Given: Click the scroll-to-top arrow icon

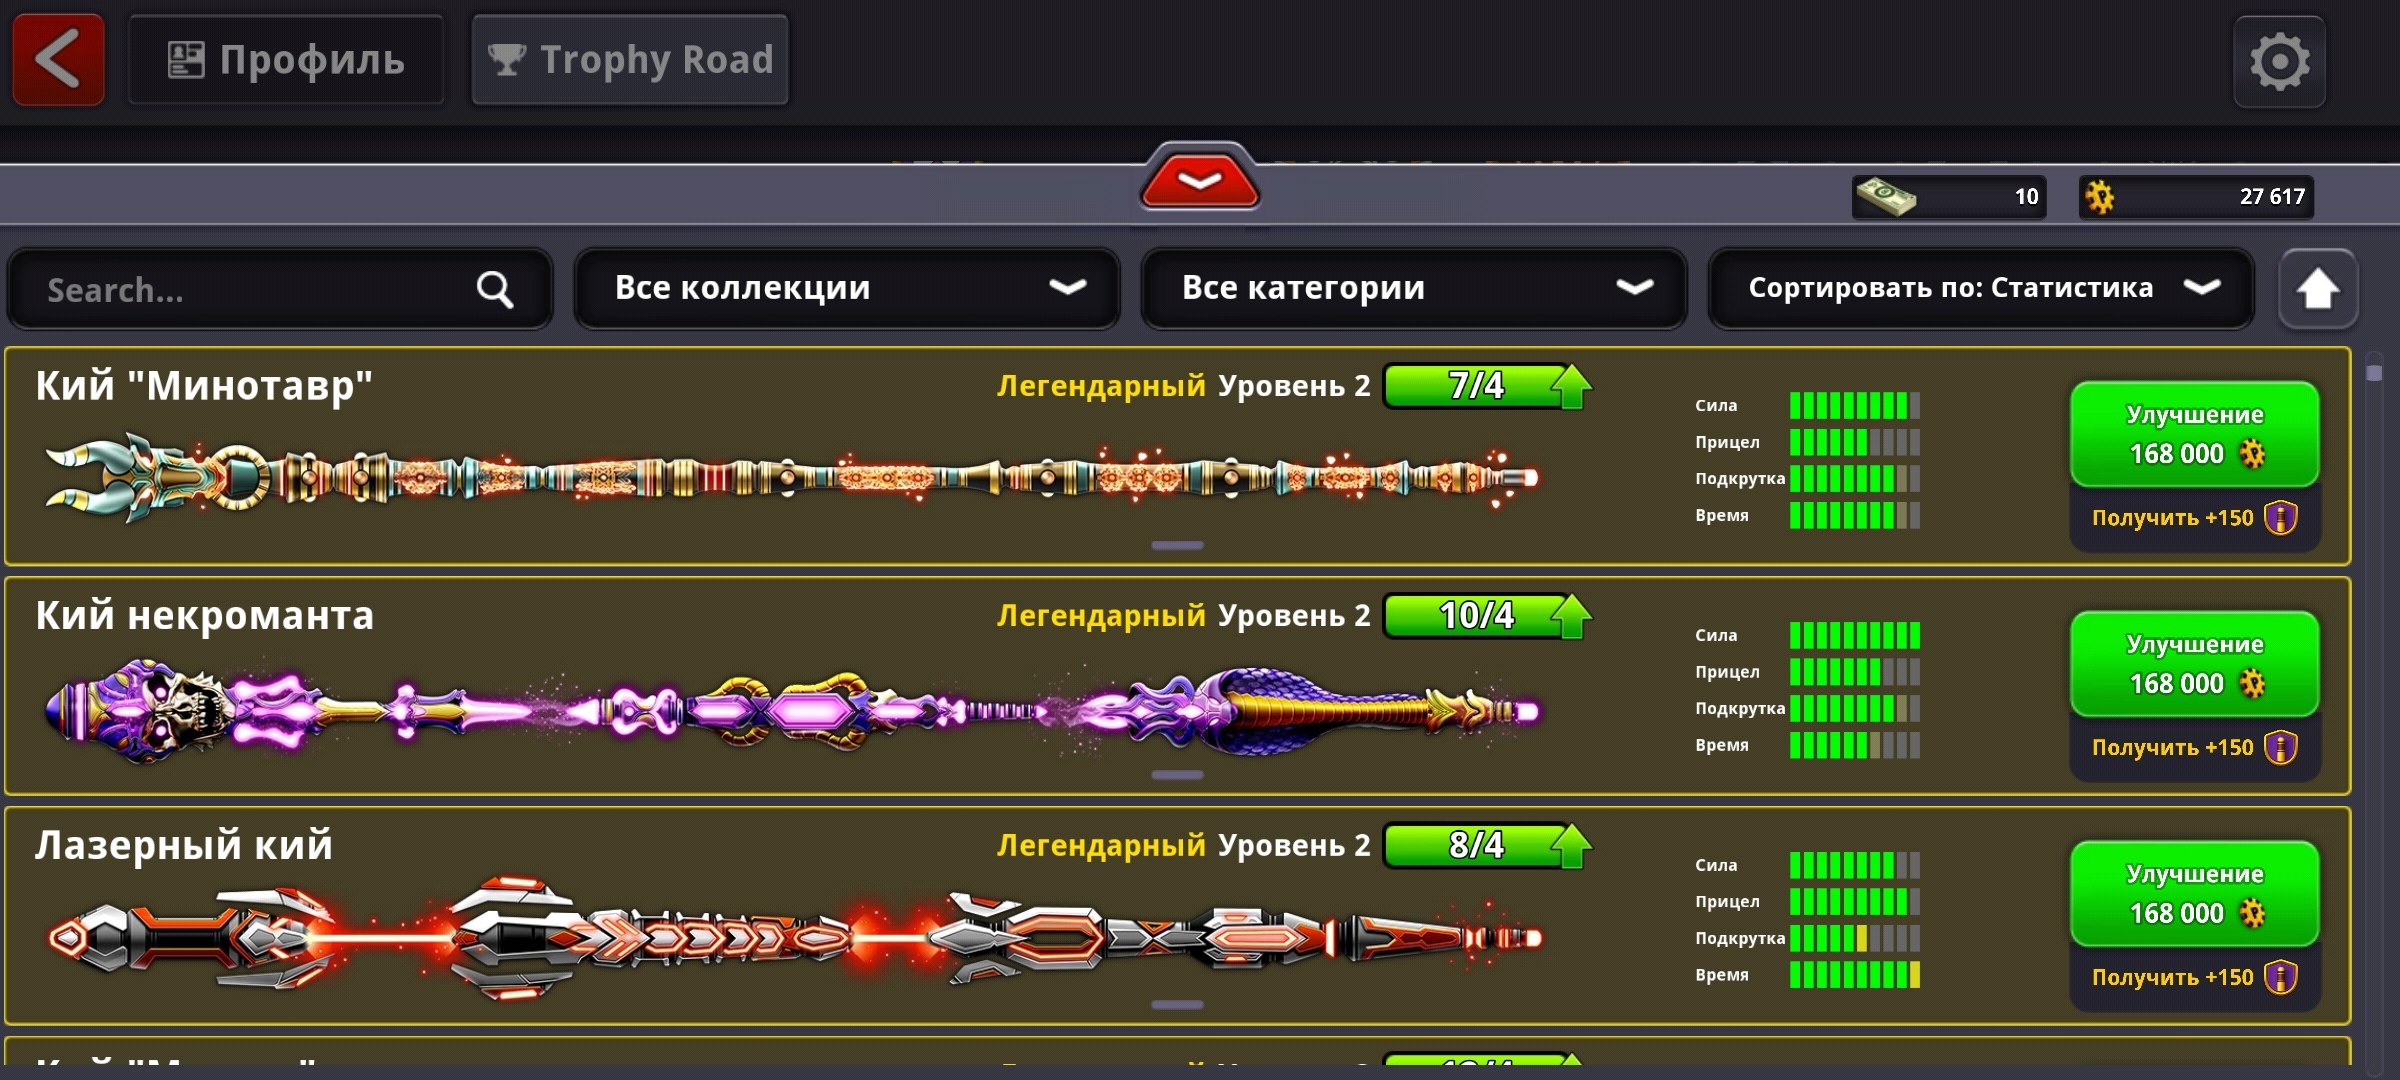Looking at the screenshot, I should [x=2318, y=290].
